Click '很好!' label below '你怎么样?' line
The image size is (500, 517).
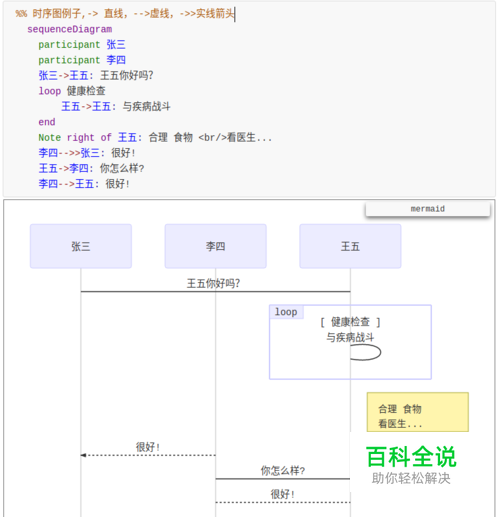pyautogui.click(x=283, y=494)
